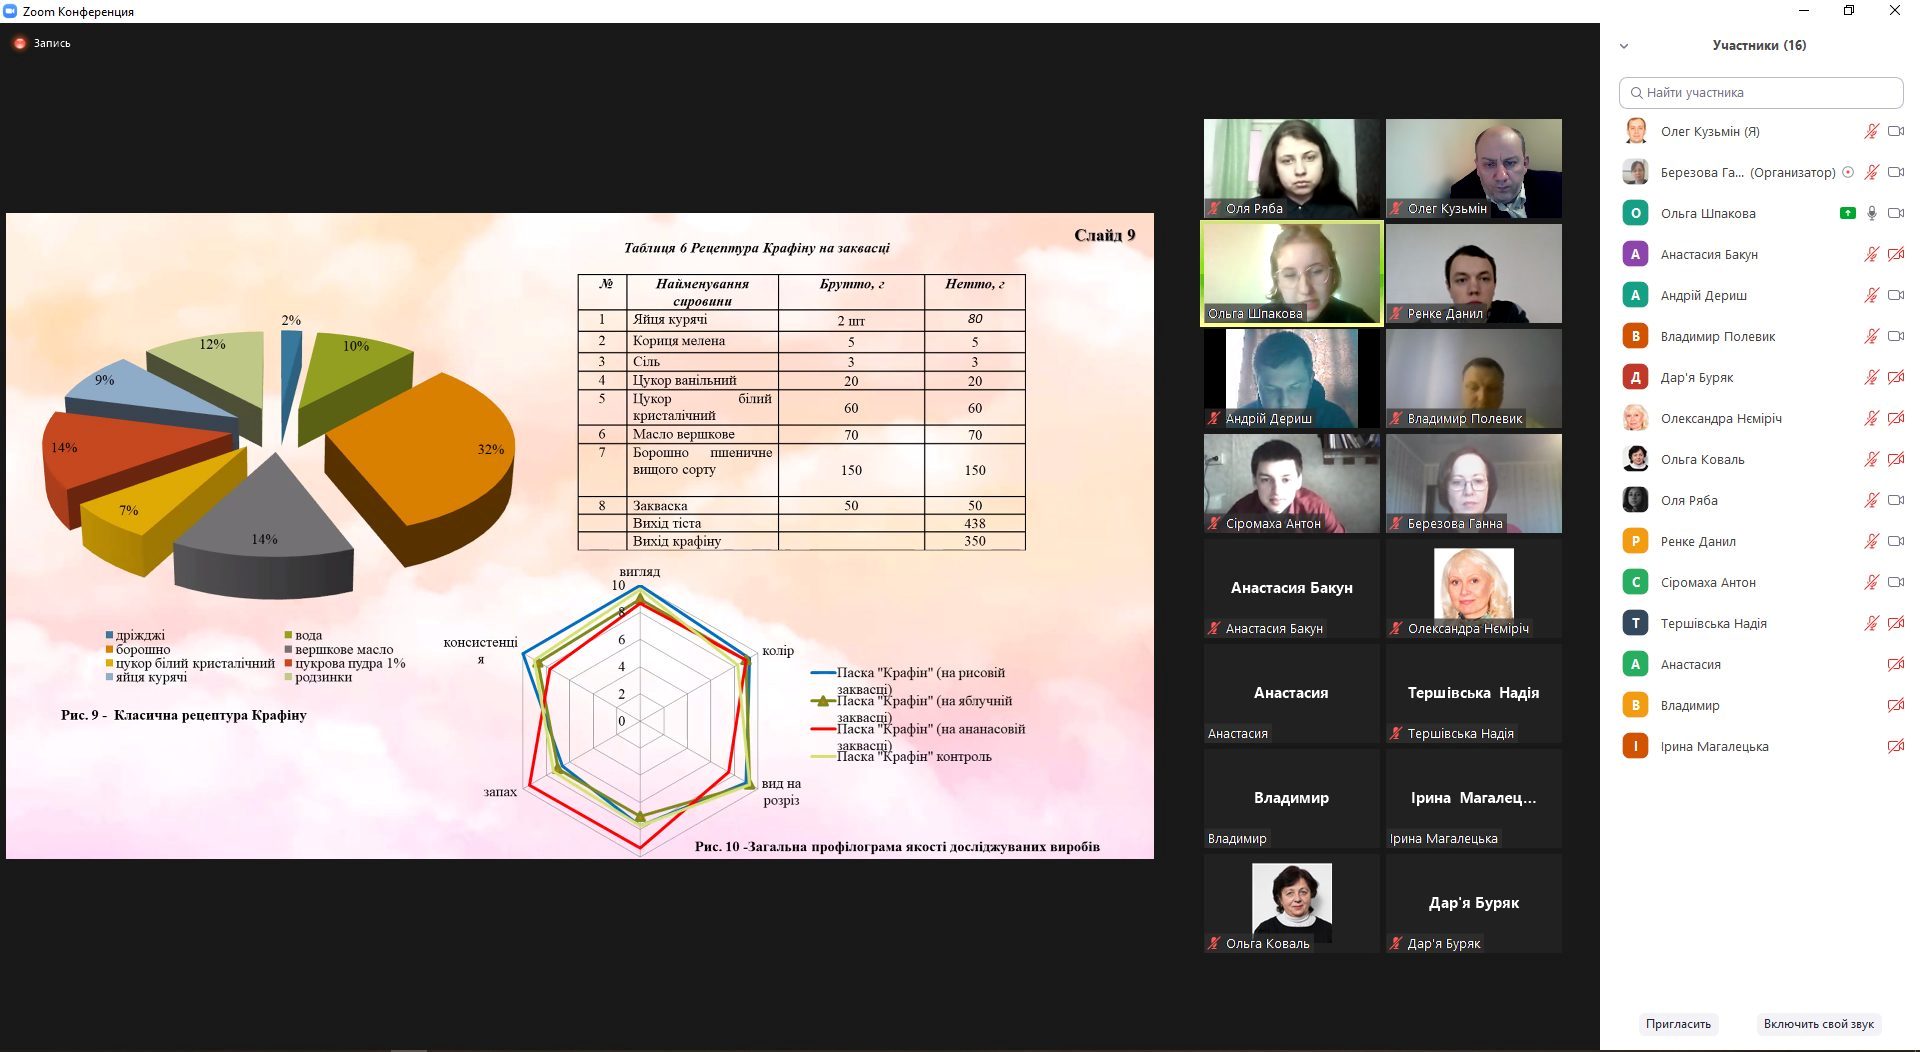Click the 'Слайд 9' label on the shared slide
The image size is (1920, 1052).
(x=1104, y=235)
